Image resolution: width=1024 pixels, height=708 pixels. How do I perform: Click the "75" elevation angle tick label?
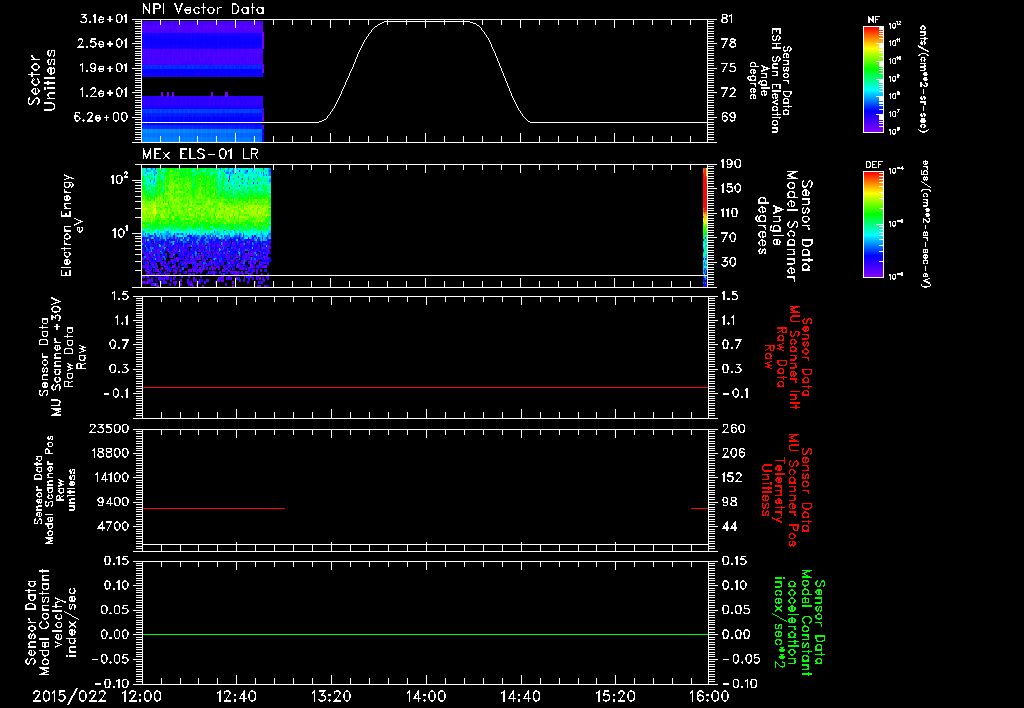point(729,68)
